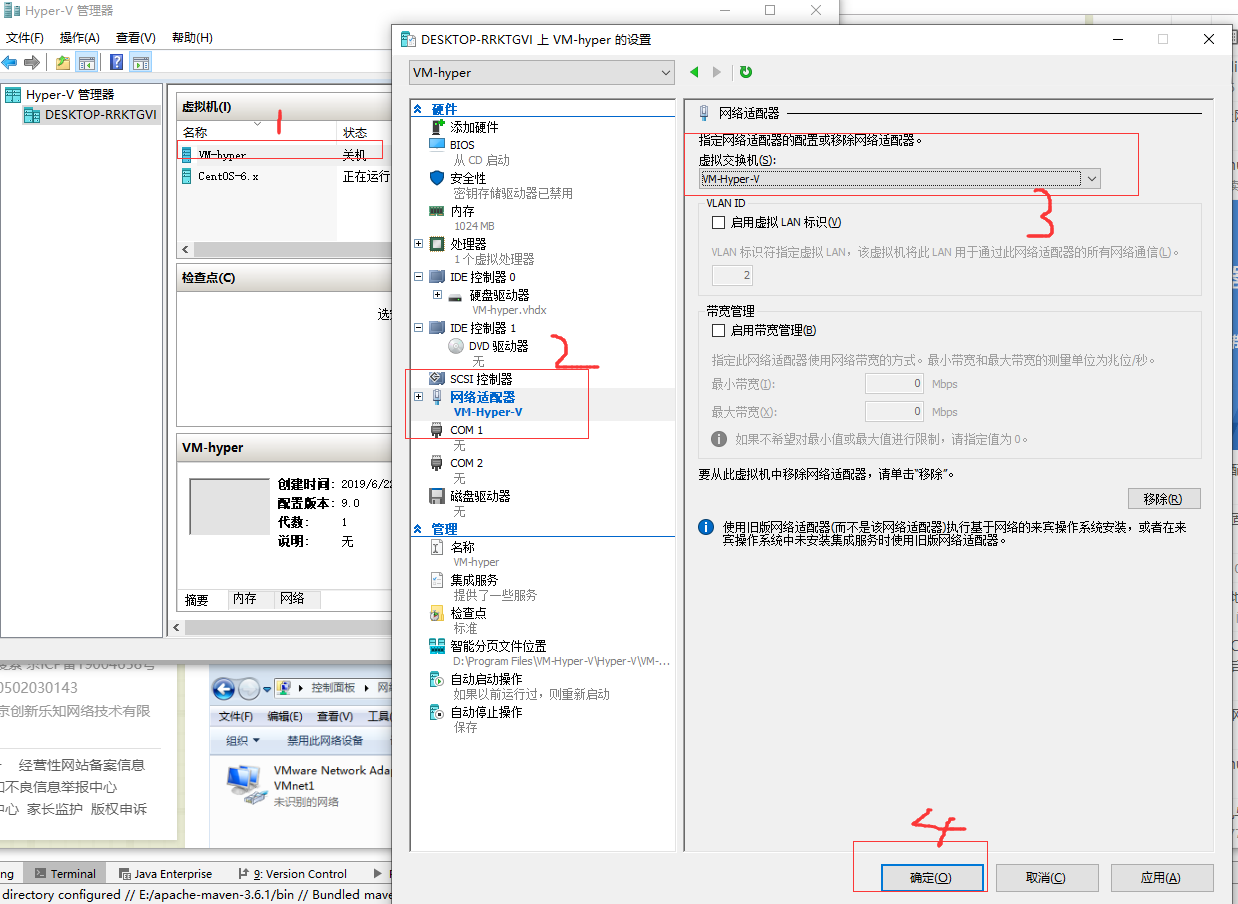
Task: Select the DVD 驱动器 item
Action: [x=498, y=346]
